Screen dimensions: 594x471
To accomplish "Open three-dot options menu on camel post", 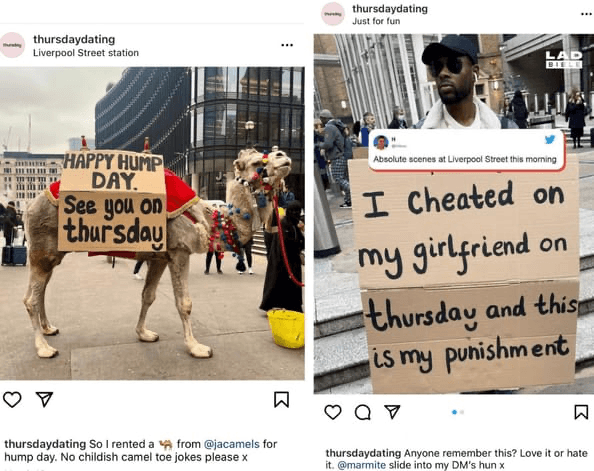I will [287, 45].
